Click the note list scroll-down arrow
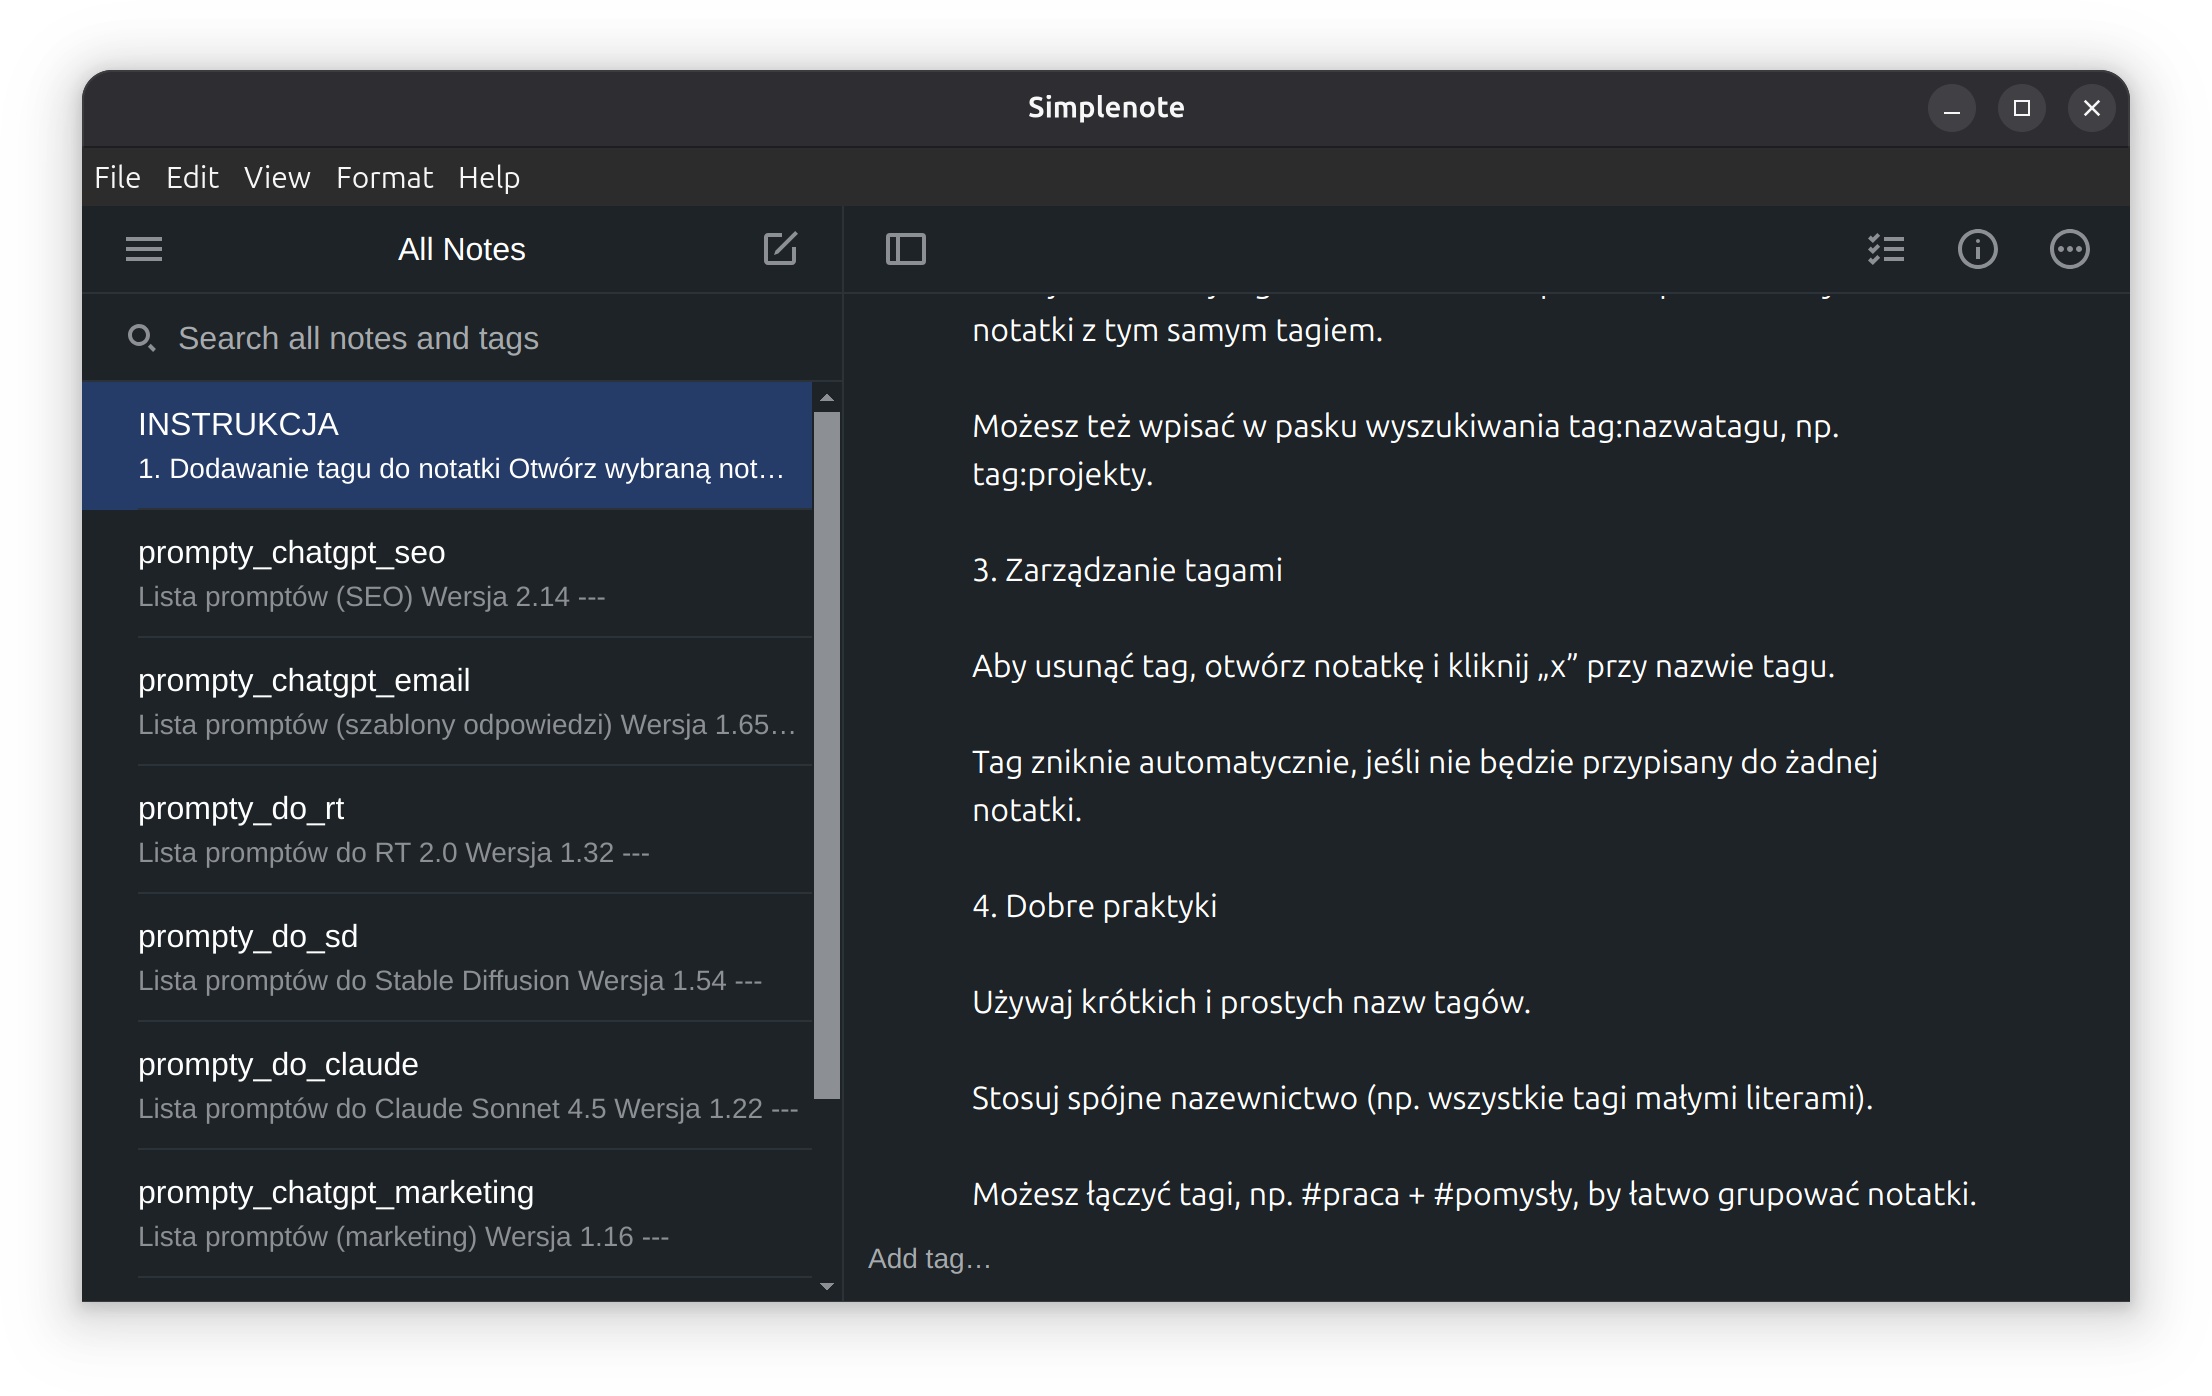2212x1396 pixels. point(827,1286)
